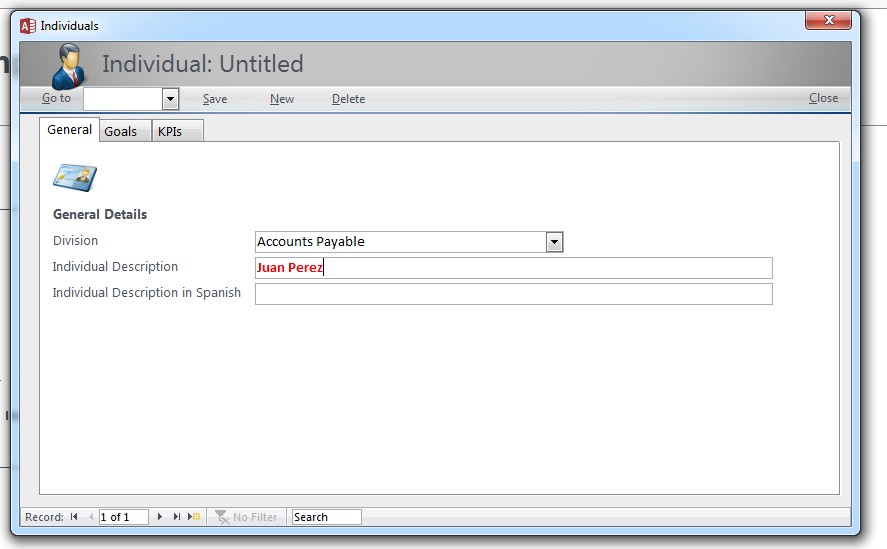Delete the current individual

pos(348,99)
